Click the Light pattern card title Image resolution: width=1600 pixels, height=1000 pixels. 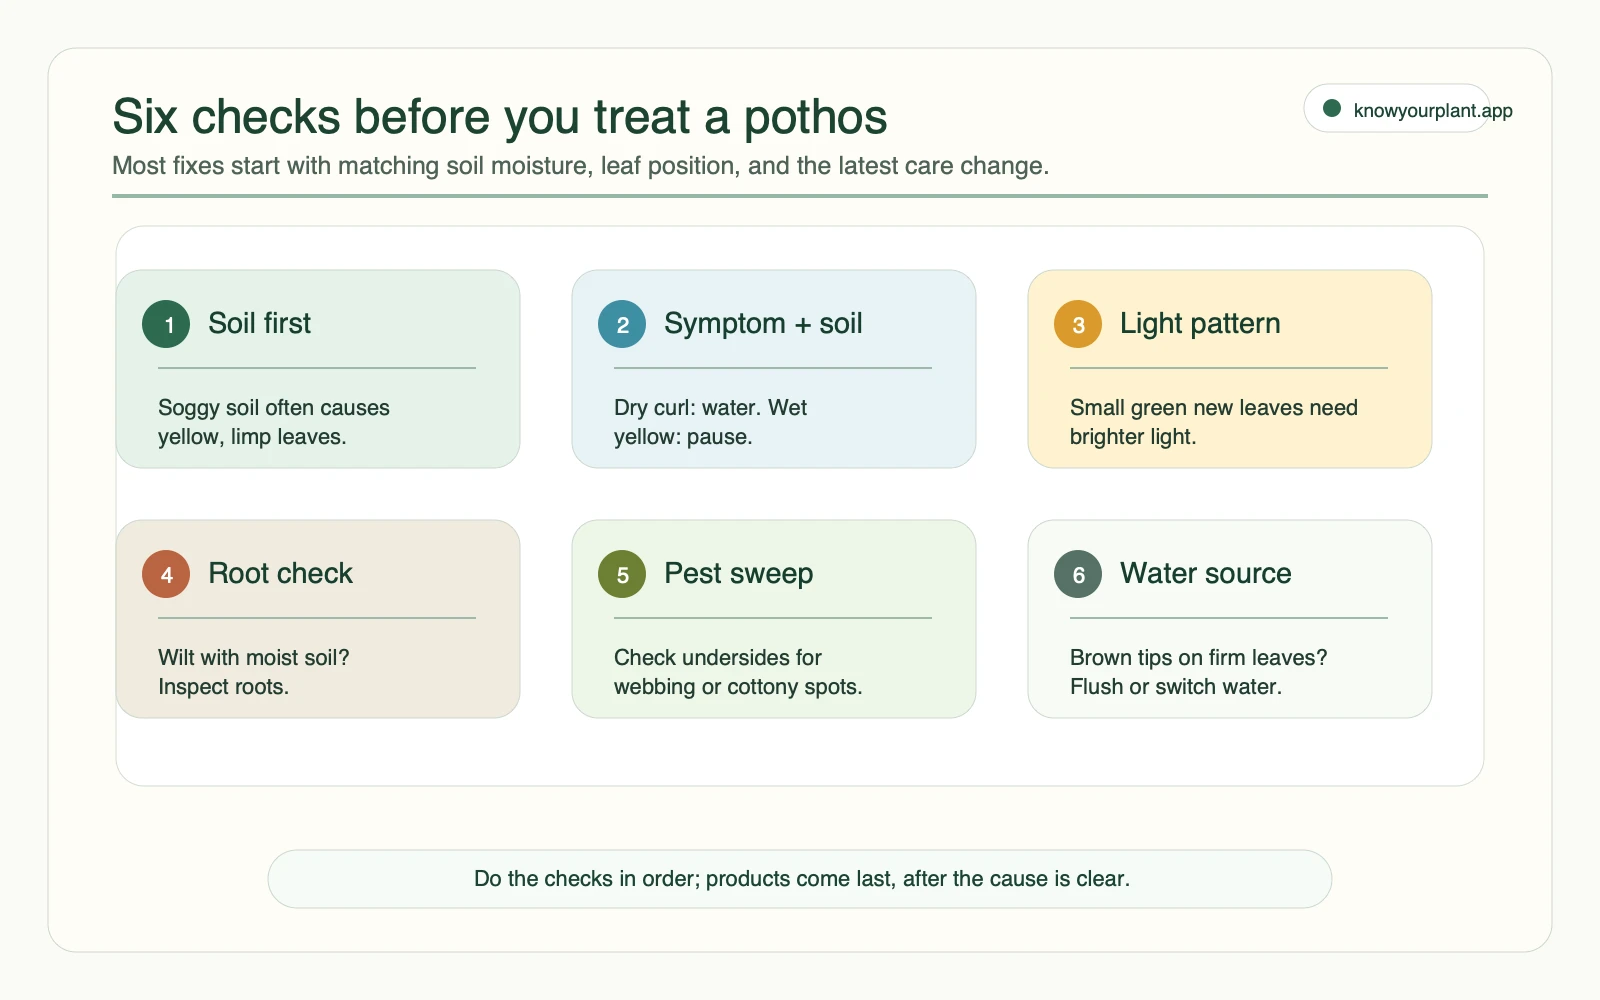pos(1200,323)
